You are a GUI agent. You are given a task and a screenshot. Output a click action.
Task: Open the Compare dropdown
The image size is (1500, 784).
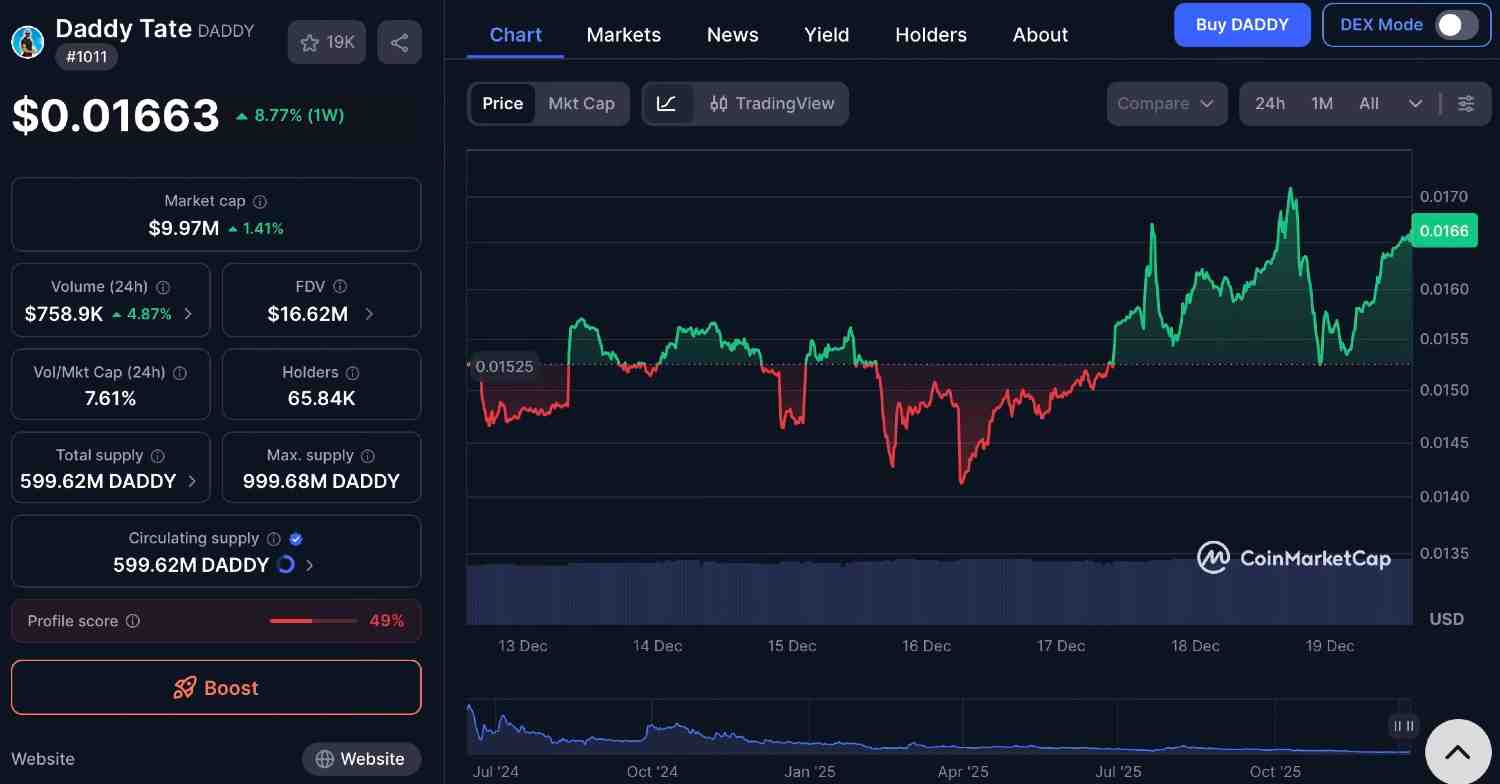(1166, 103)
